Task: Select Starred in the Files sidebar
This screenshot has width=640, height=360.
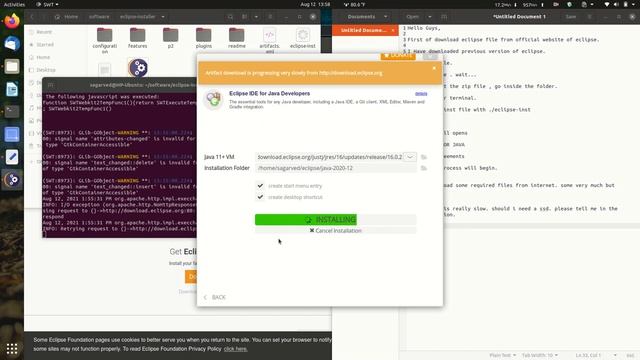Action: coord(44,44)
